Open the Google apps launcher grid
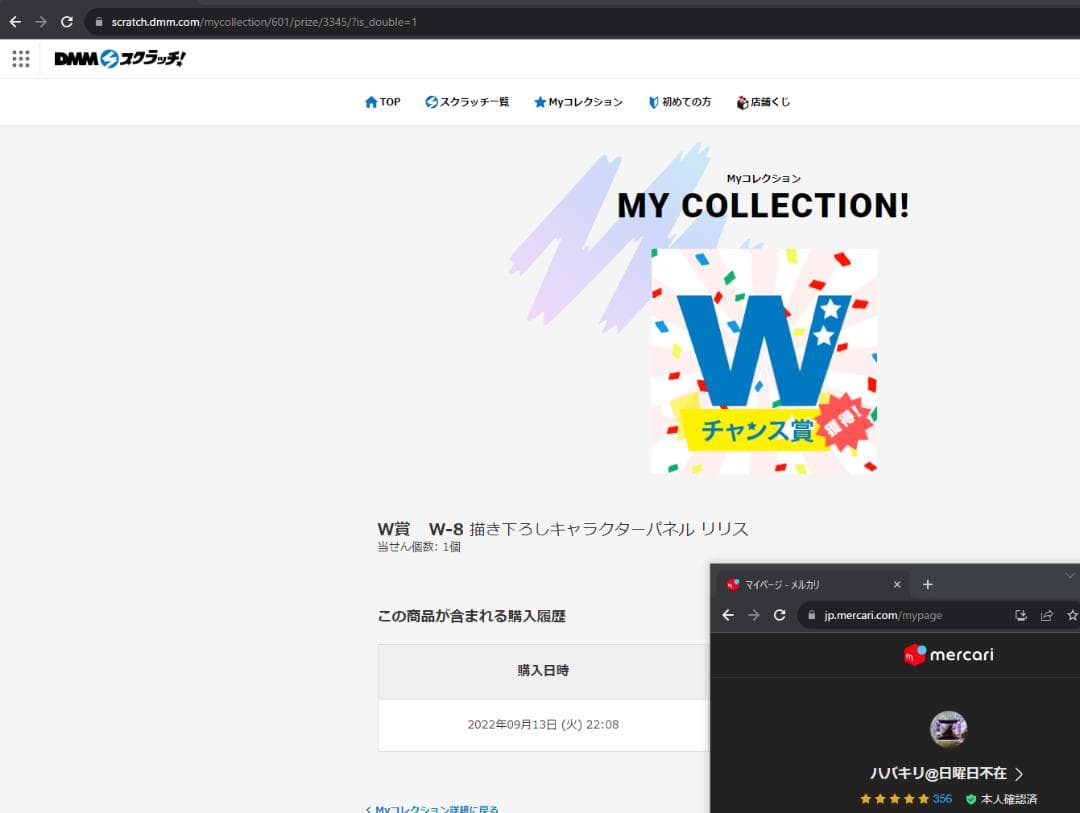 [x=20, y=58]
